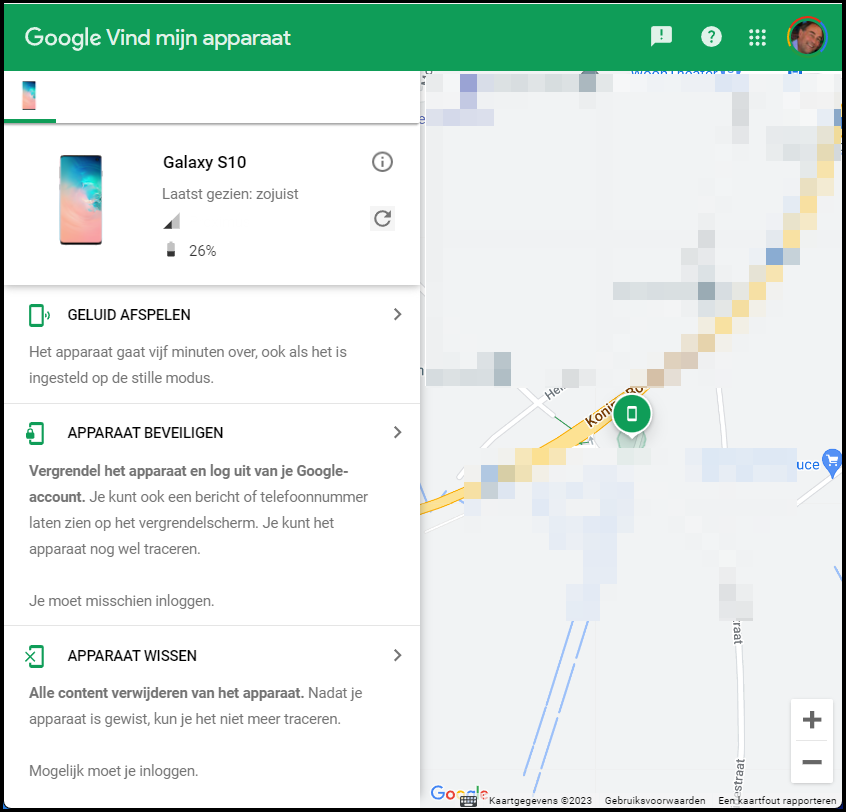Choose GELUID AFSPELEN option
Image resolution: width=846 pixels, height=812 pixels.
pyautogui.click(x=129, y=315)
